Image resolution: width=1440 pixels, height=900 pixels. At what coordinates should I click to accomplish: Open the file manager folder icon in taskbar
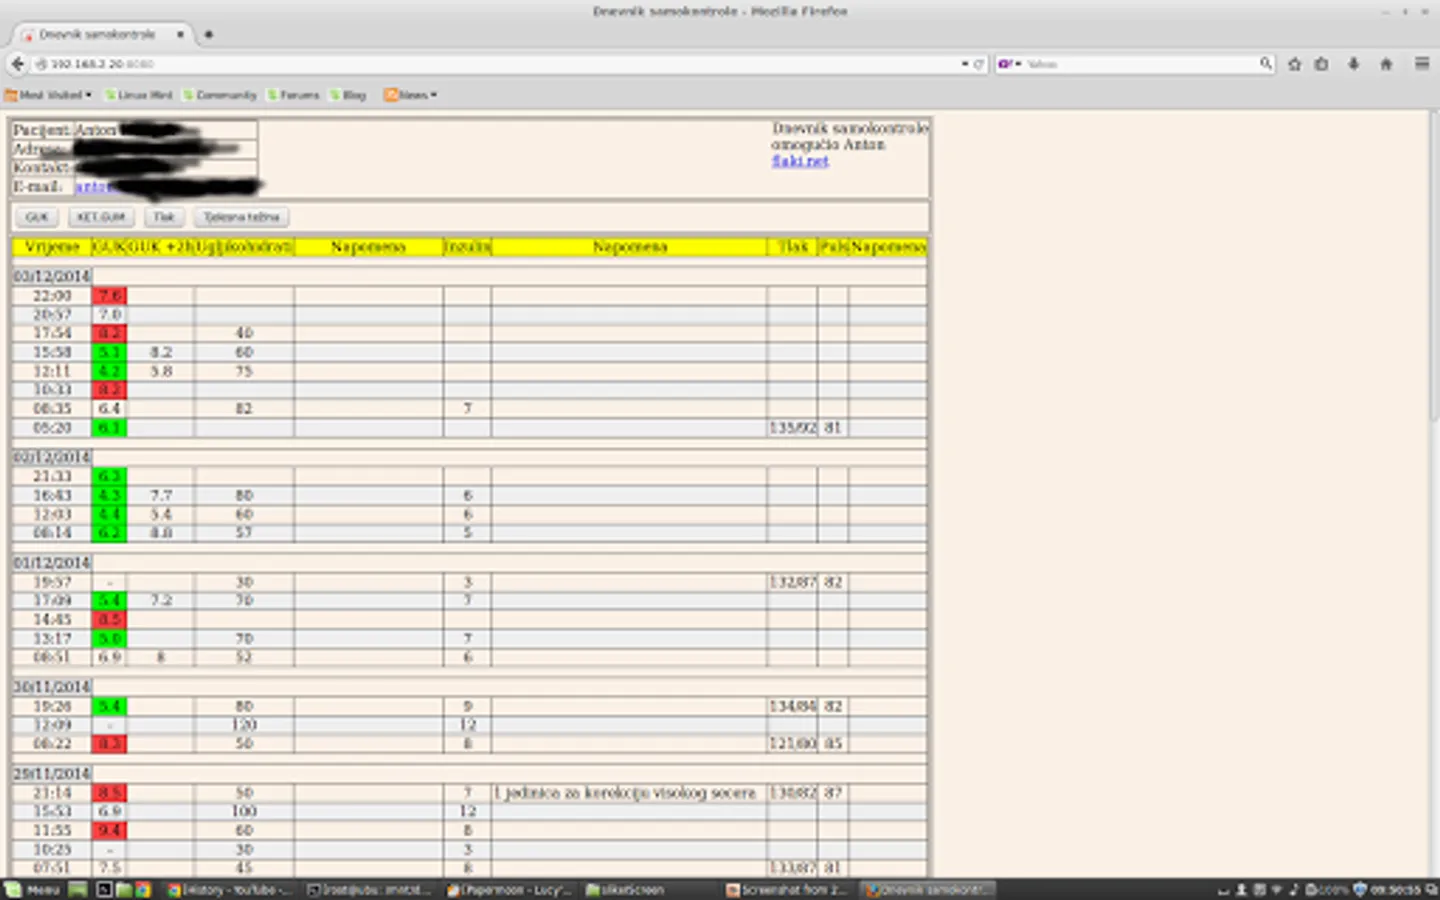(124, 889)
